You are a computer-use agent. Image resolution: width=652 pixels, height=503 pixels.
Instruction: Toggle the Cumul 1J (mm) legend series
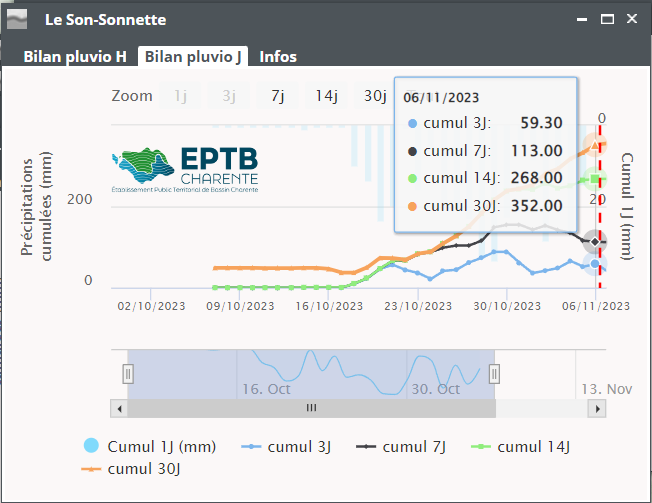150,446
